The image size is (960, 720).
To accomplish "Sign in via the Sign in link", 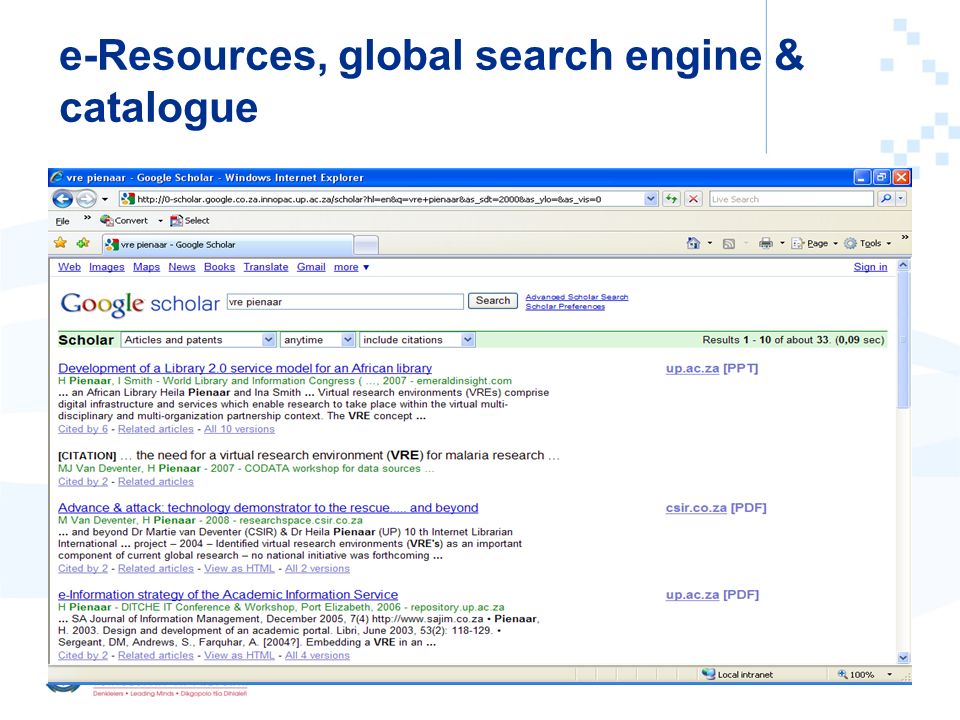I will click(870, 267).
